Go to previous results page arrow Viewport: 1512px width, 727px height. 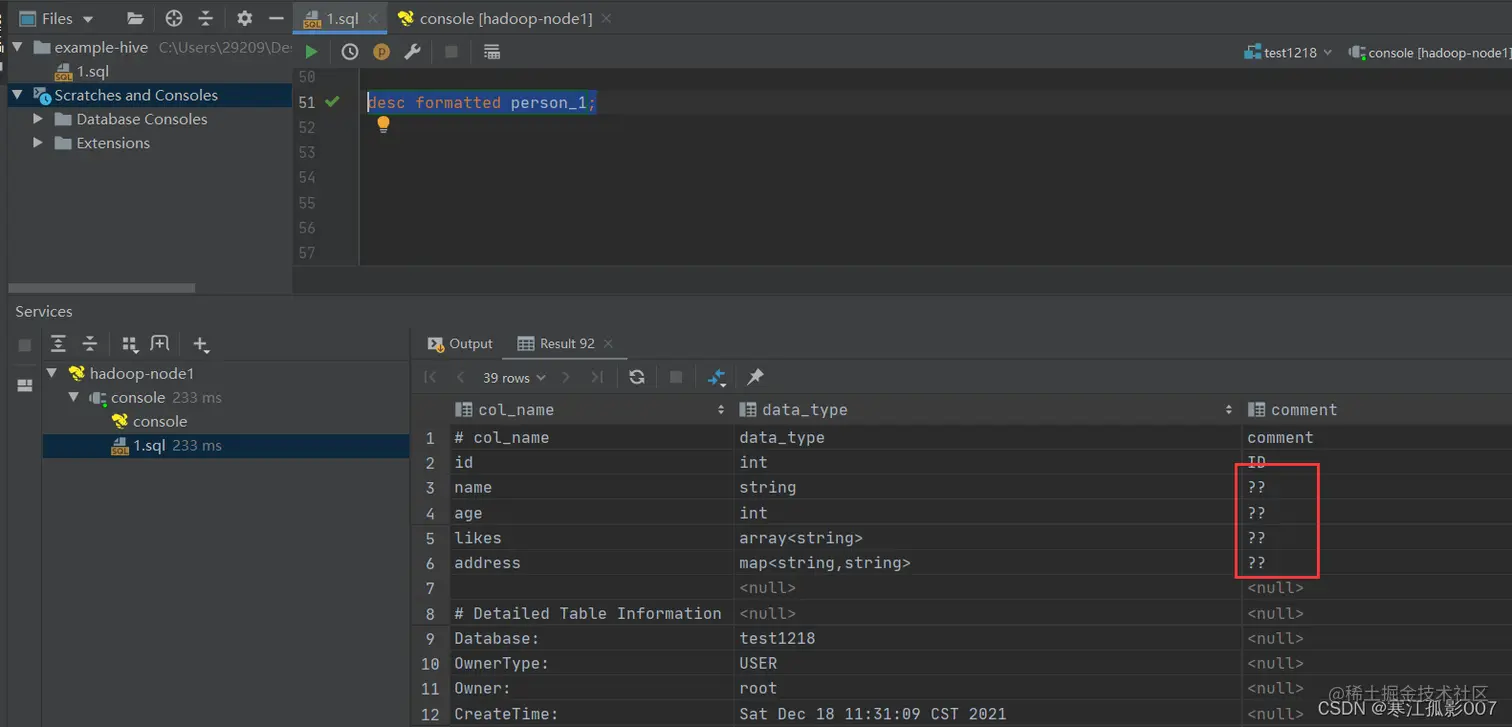click(x=460, y=377)
